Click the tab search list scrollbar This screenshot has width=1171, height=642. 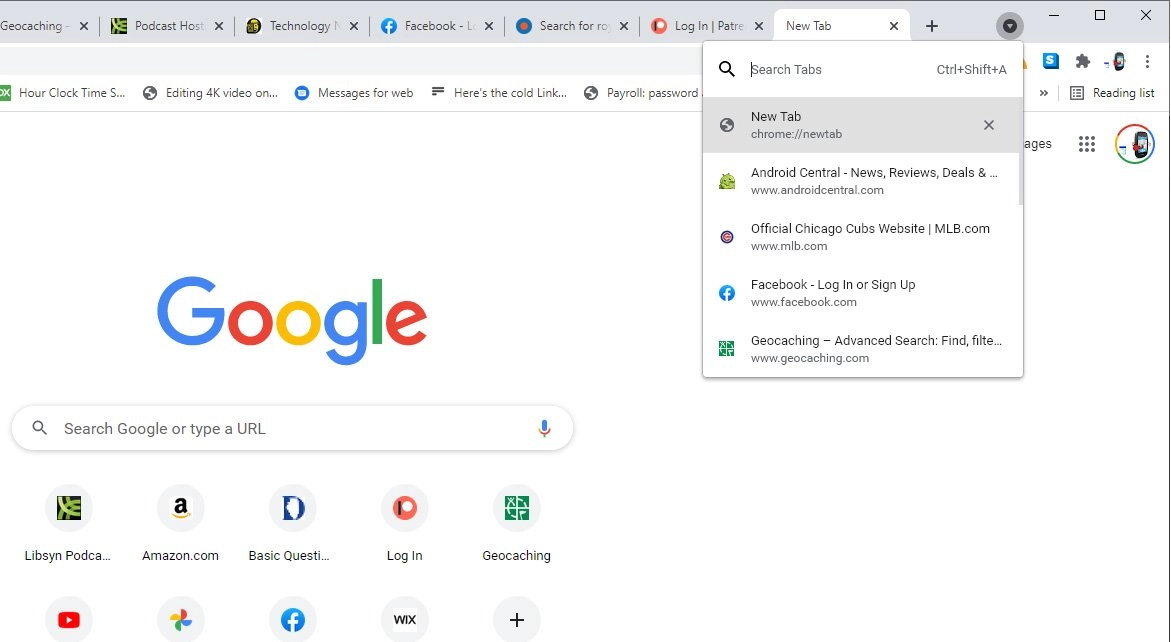[1020, 152]
